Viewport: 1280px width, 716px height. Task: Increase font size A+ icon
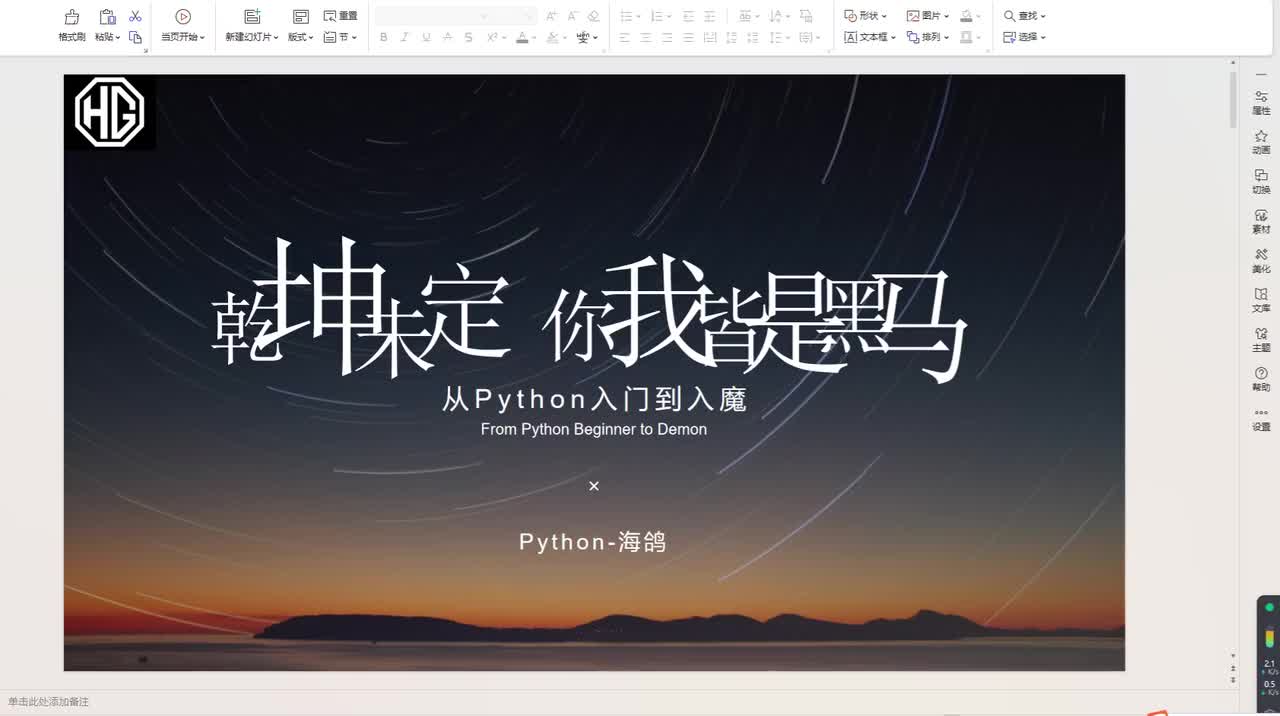tap(552, 16)
